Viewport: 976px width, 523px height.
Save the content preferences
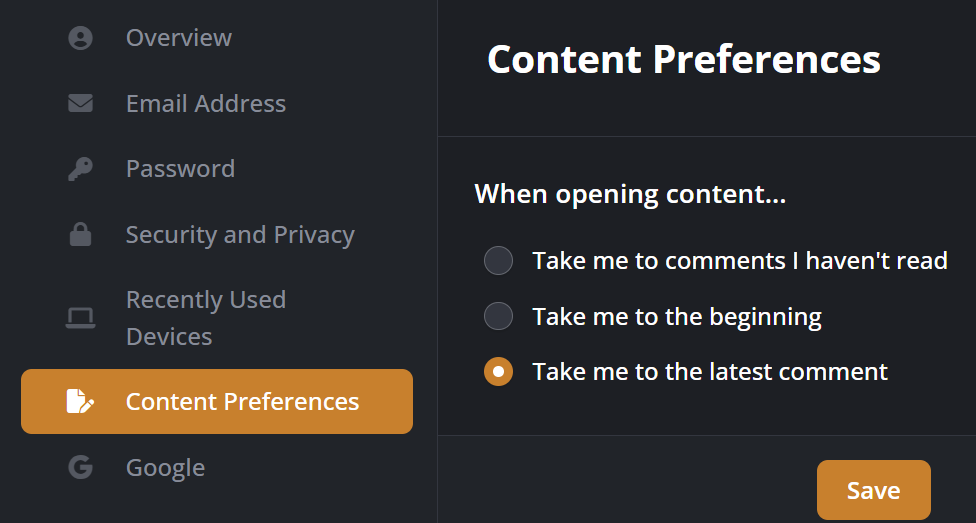[x=873, y=490]
